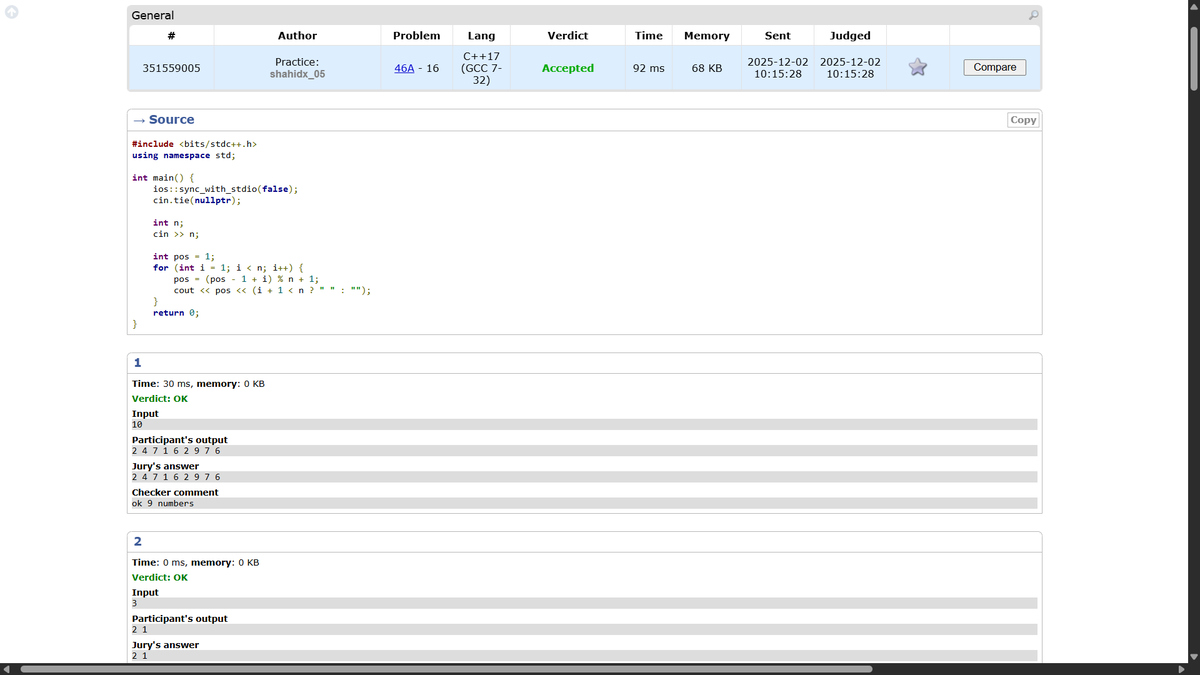Click the left arrow of the horizontal scrollbar
Image resolution: width=1200 pixels, height=675 pixels.
5,668
